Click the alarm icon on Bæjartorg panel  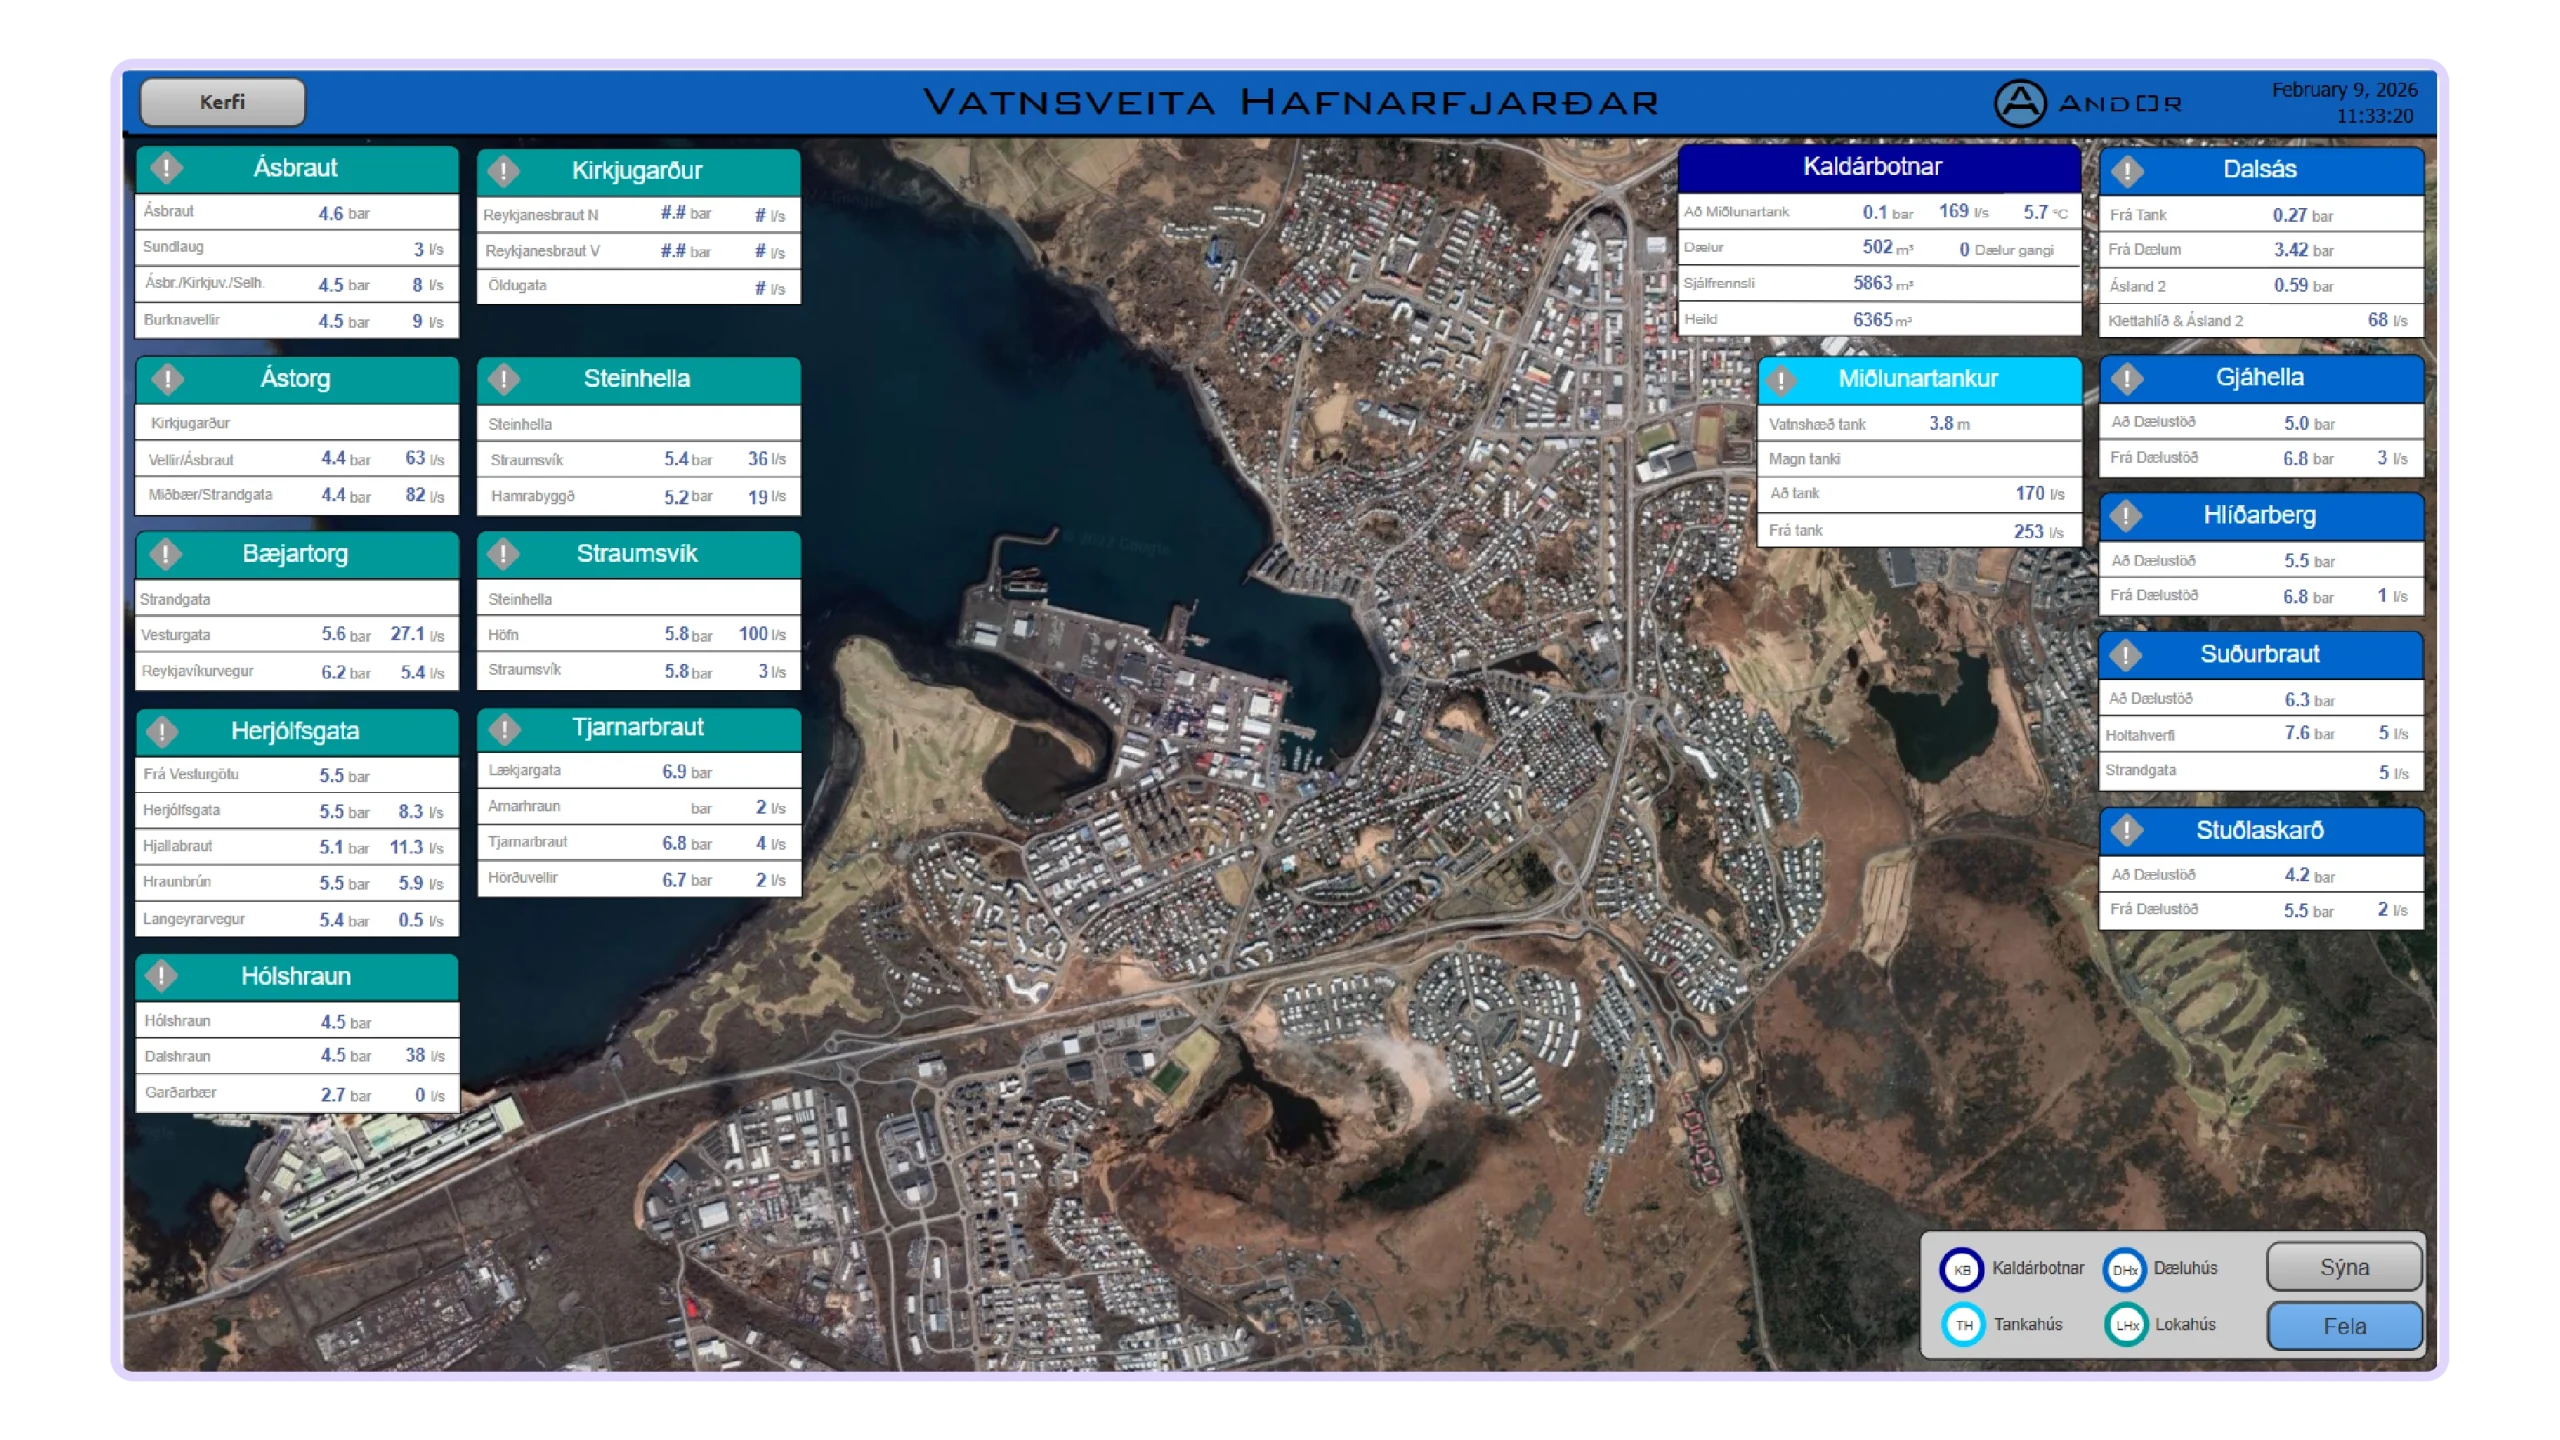pyautogui.click(x=166, y=554)
